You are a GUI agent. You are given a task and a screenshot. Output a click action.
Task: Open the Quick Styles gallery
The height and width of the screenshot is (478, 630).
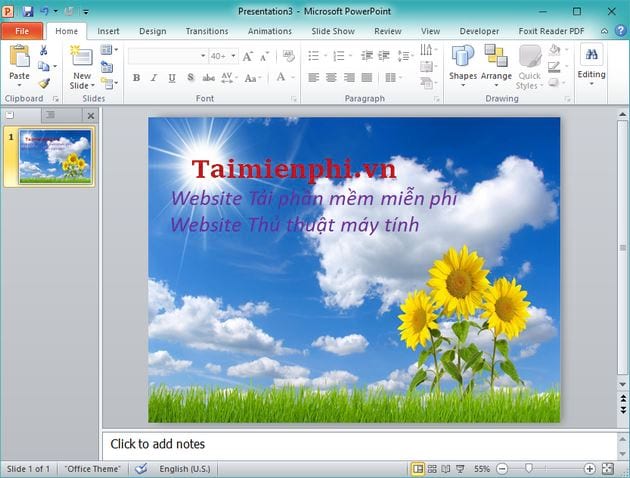[529, 67]
